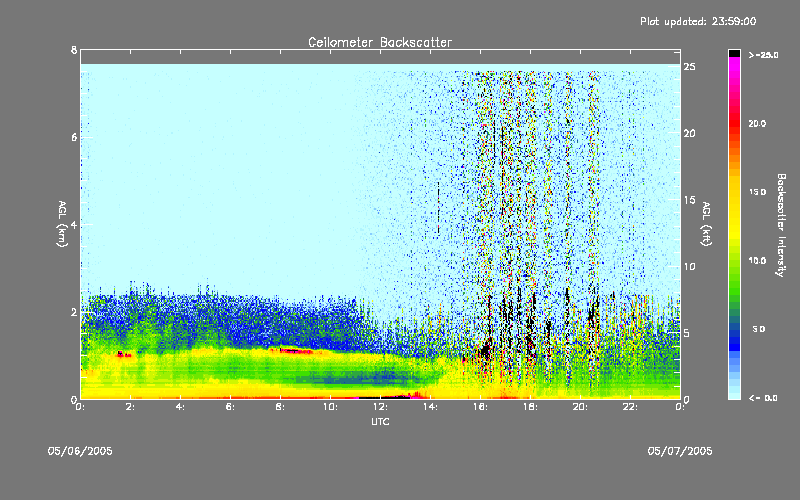The width and height of the screenshot is (800, 500).
Task: Click the 6 km tick label
Action: click(x=74, y=137)
